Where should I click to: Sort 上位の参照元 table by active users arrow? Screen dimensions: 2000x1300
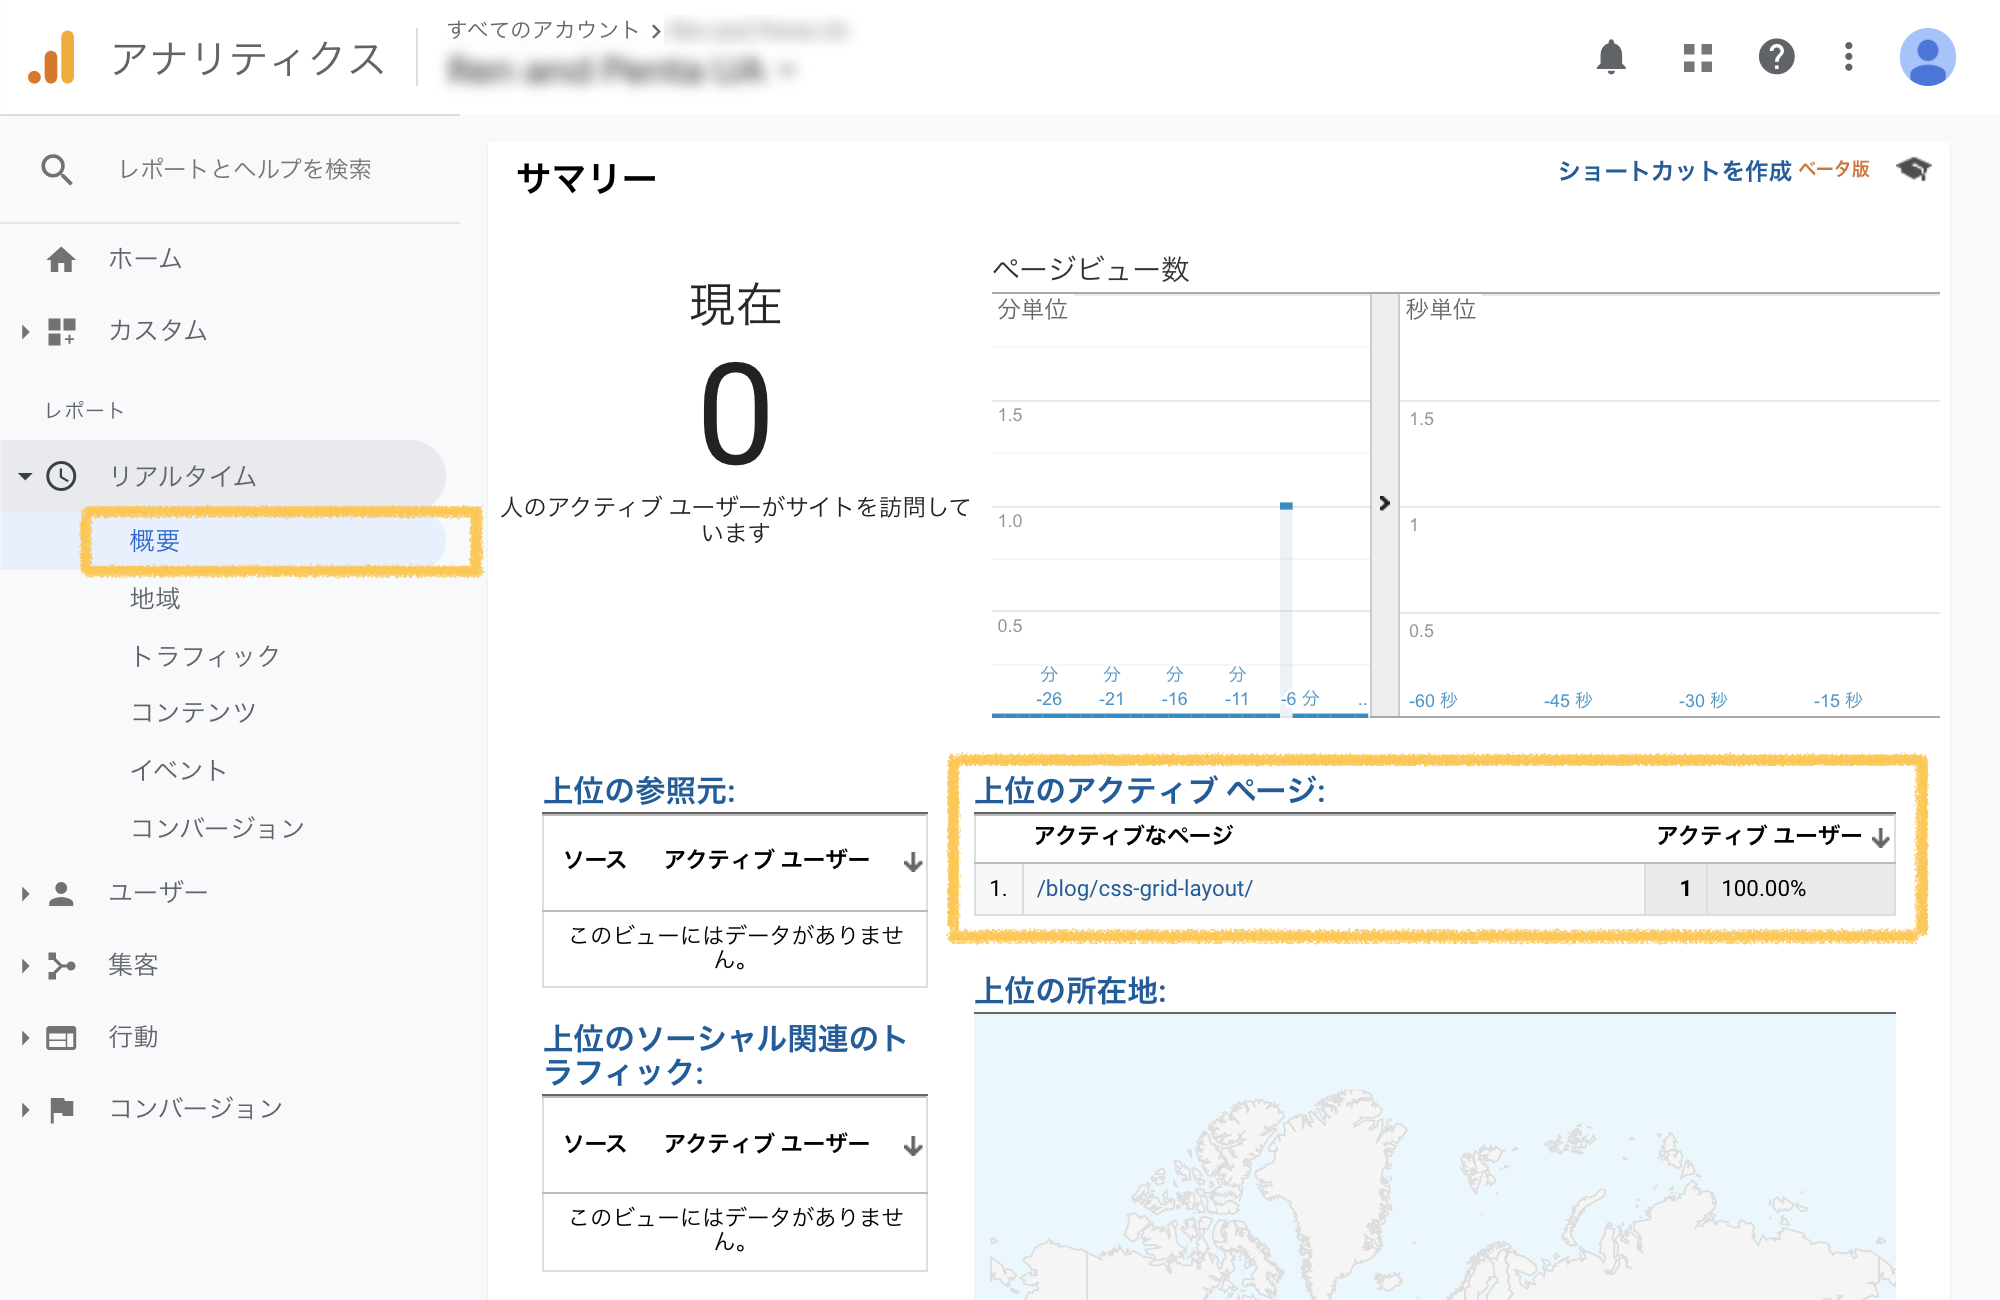[912, 862]
